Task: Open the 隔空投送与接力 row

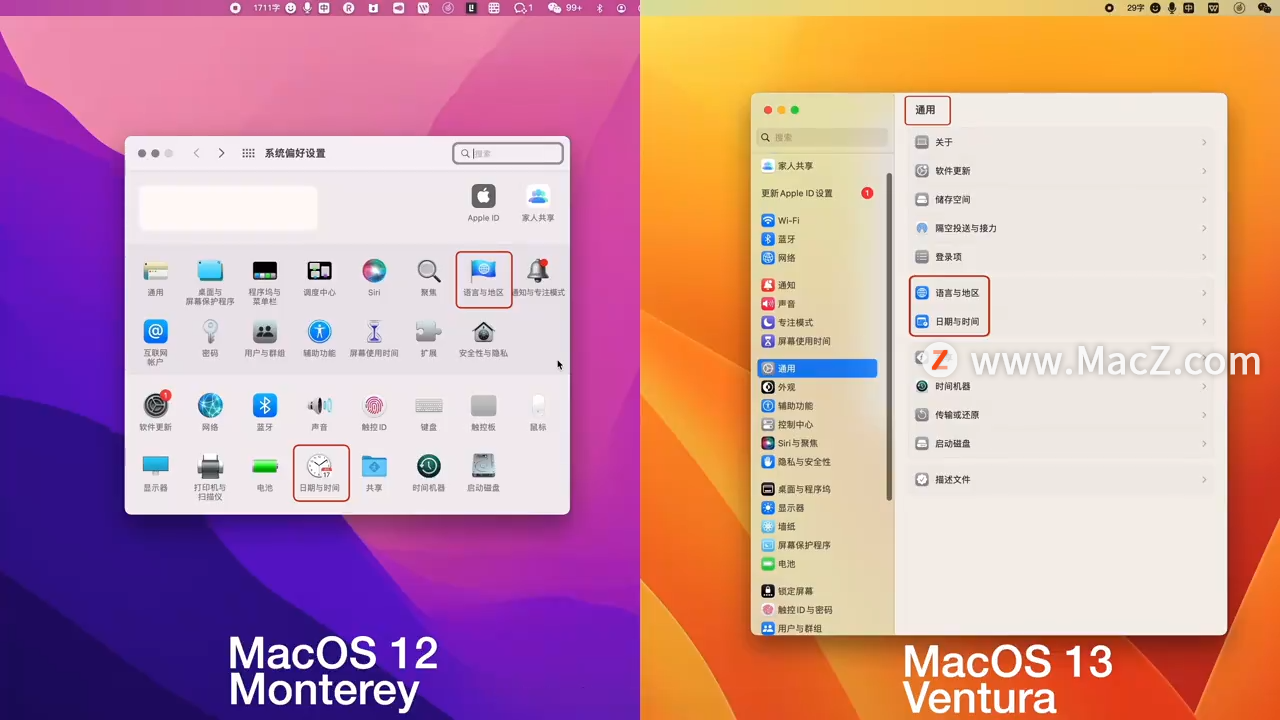Action: [x=1061, y=228]
